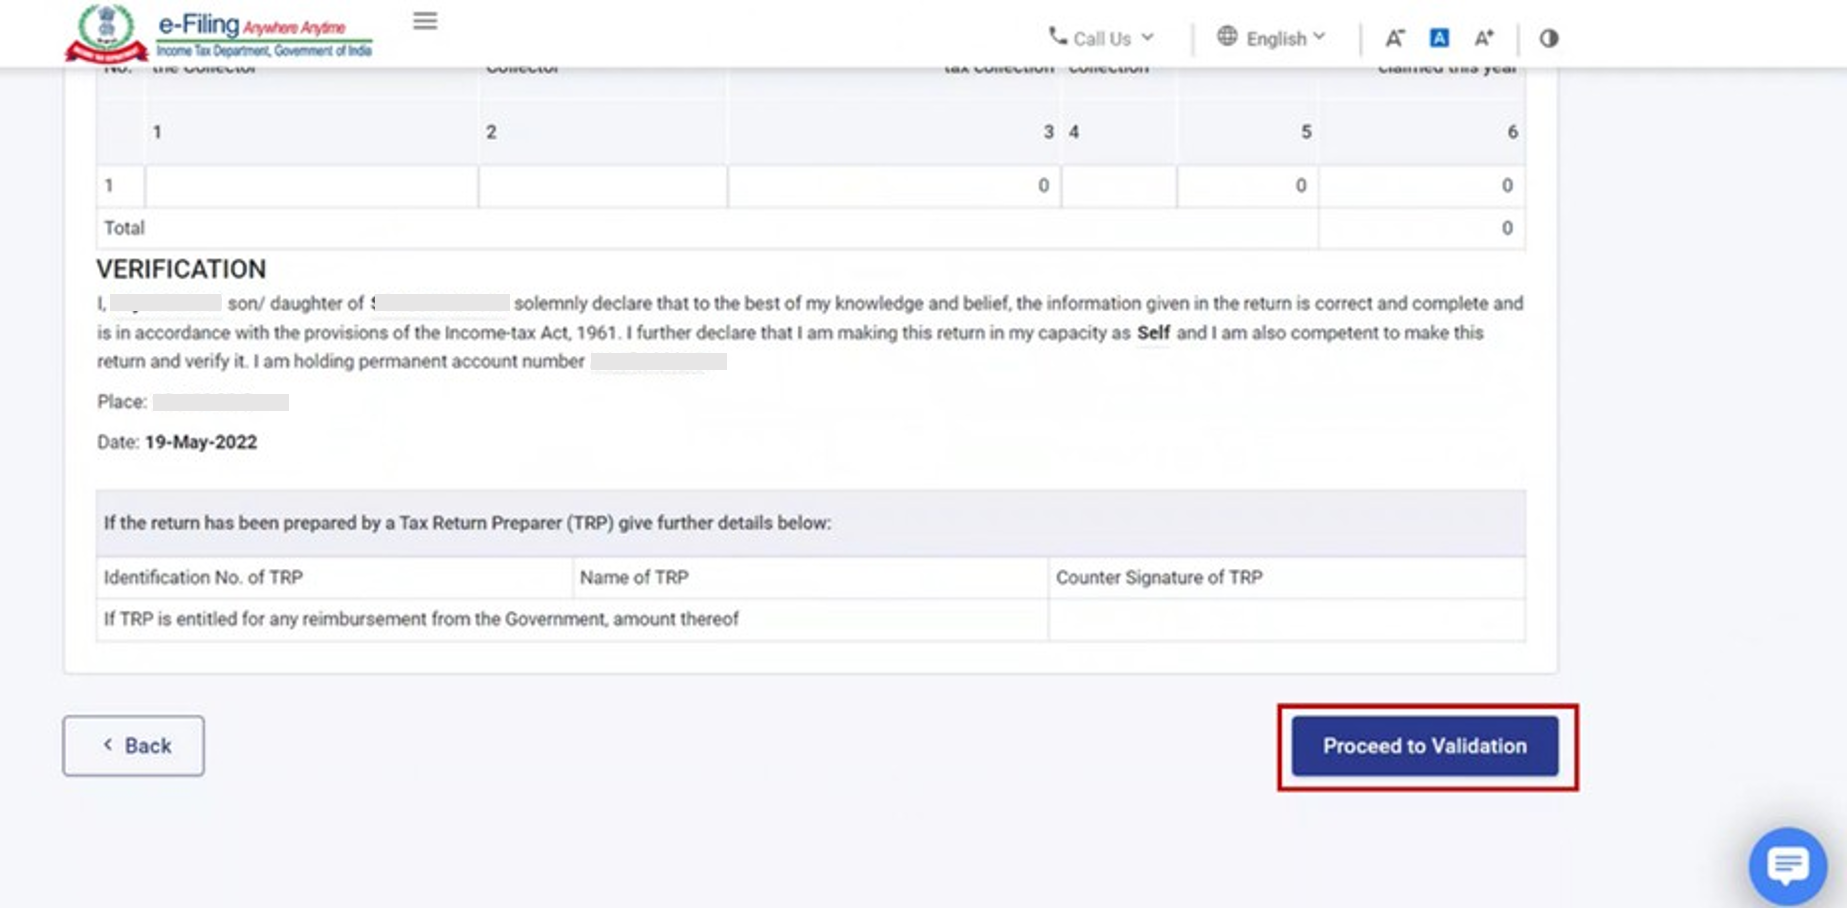Image resolution: width=1847 pixels, height=908 pixels.
Task: Click the e-Filing Anywhere Anytime logo text
Action: 264,34
